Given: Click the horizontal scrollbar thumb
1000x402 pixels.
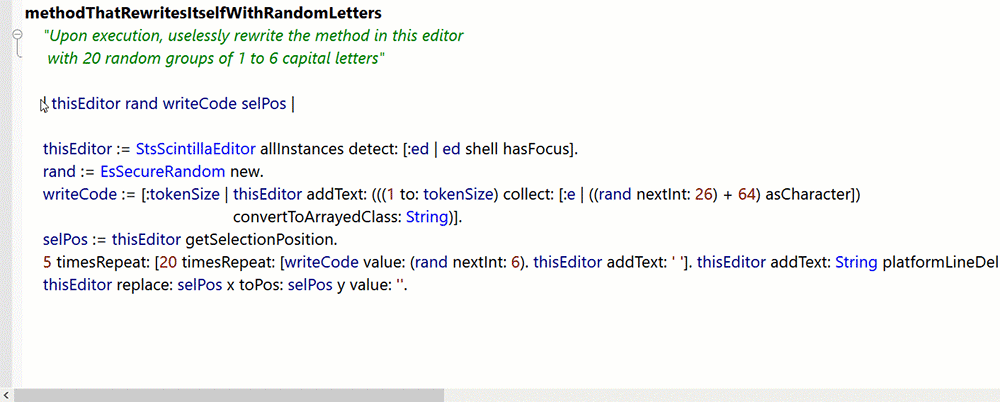Looking at the screenshot, I should [x=229, y=396].
